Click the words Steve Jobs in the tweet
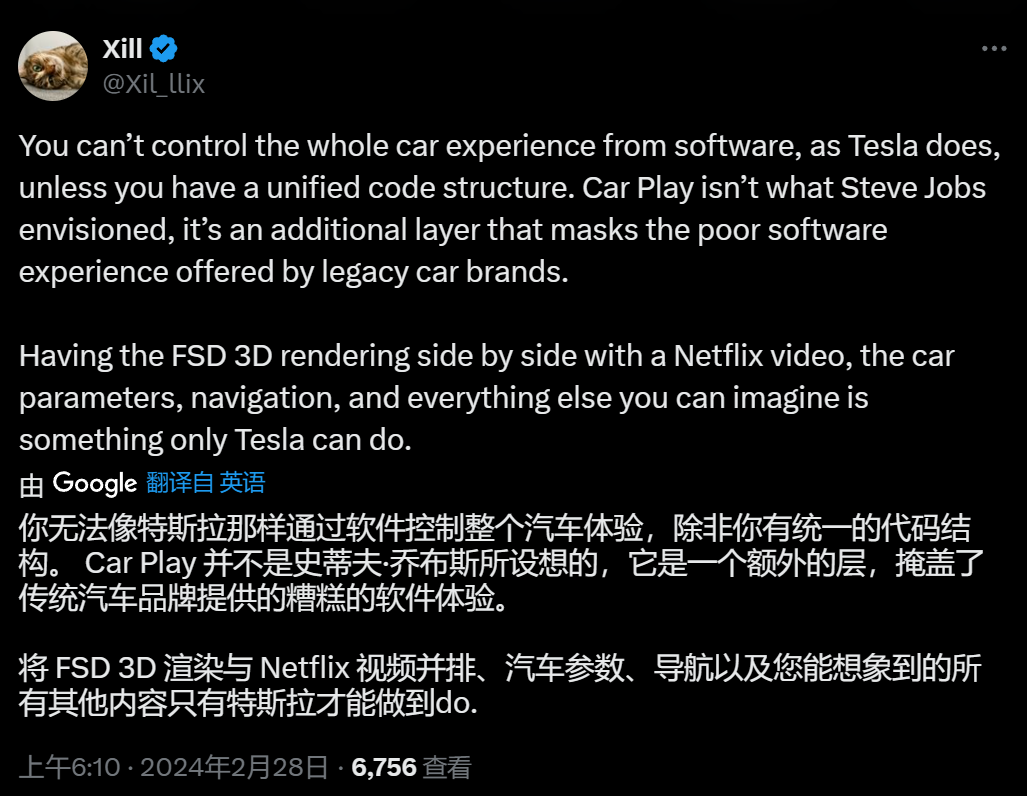Image resolution: width=1027 pixels, height=796 pixels. (913, 188)
